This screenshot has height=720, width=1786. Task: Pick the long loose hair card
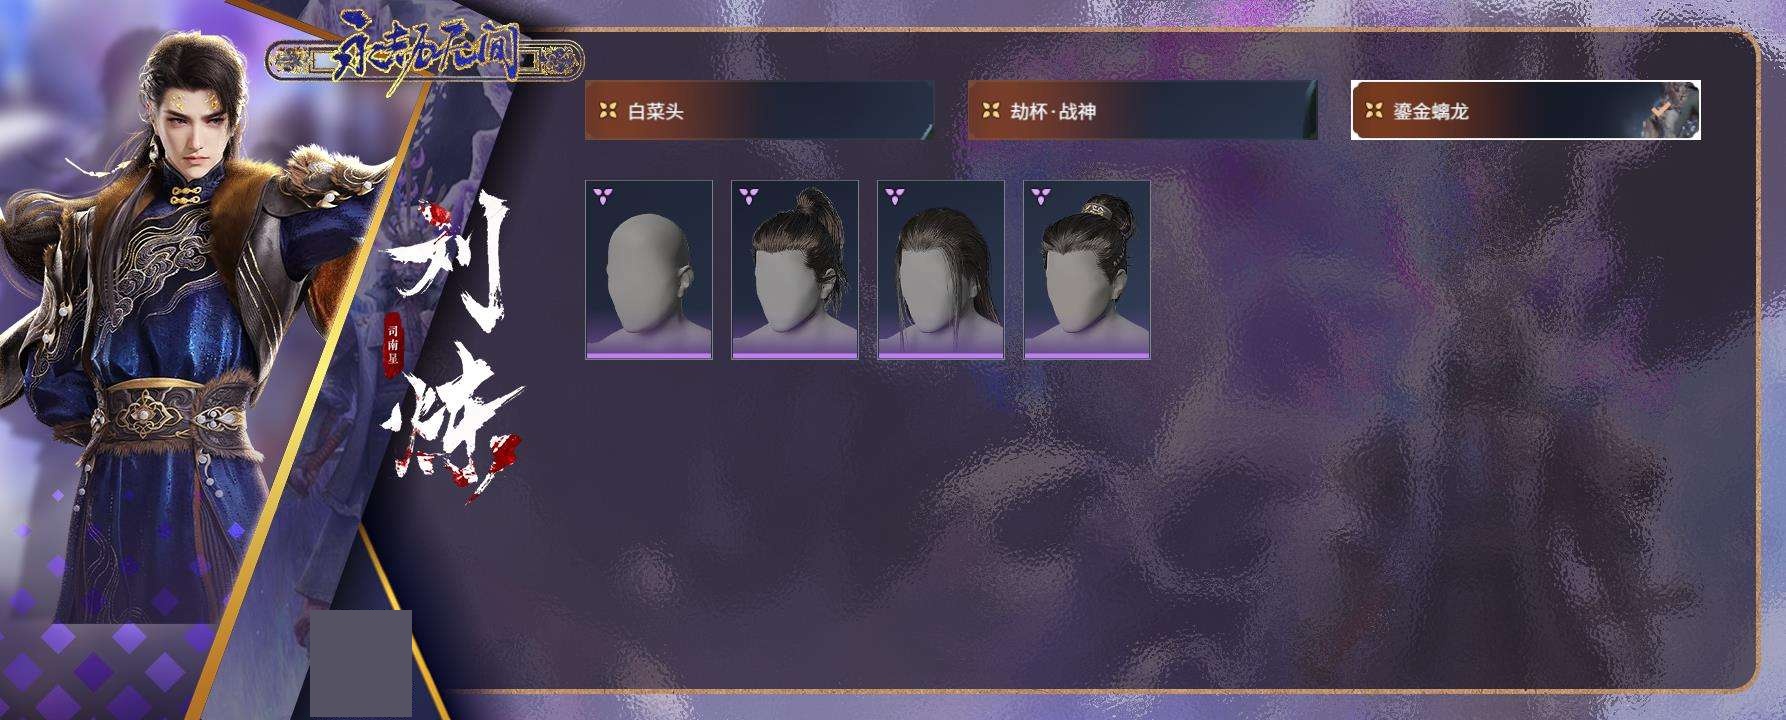pyautogui.click(x=941, y=270)
